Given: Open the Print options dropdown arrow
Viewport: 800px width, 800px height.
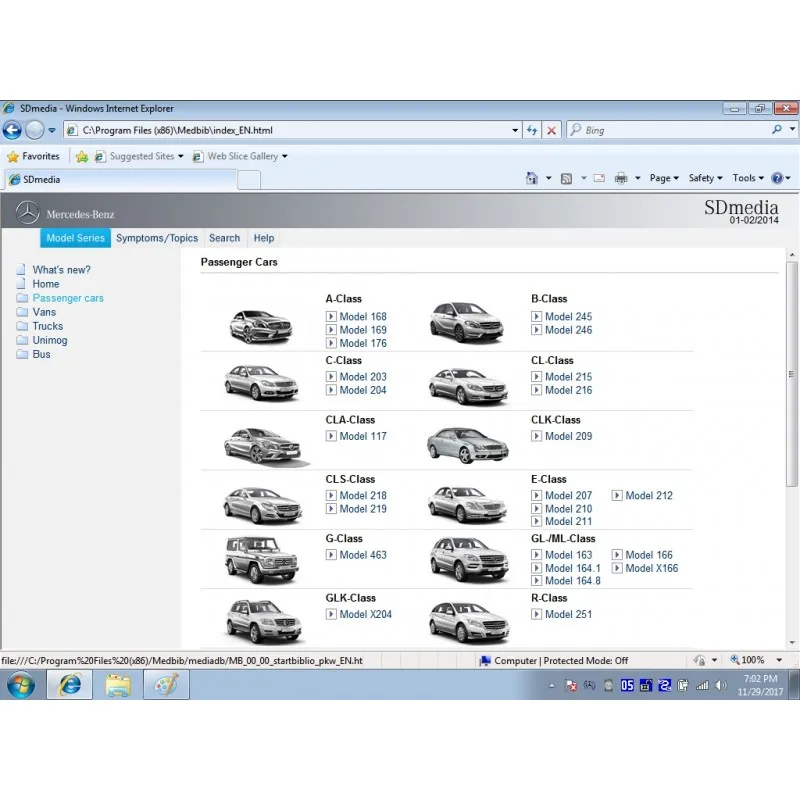Looking at the screenshot, I should 638,178.
